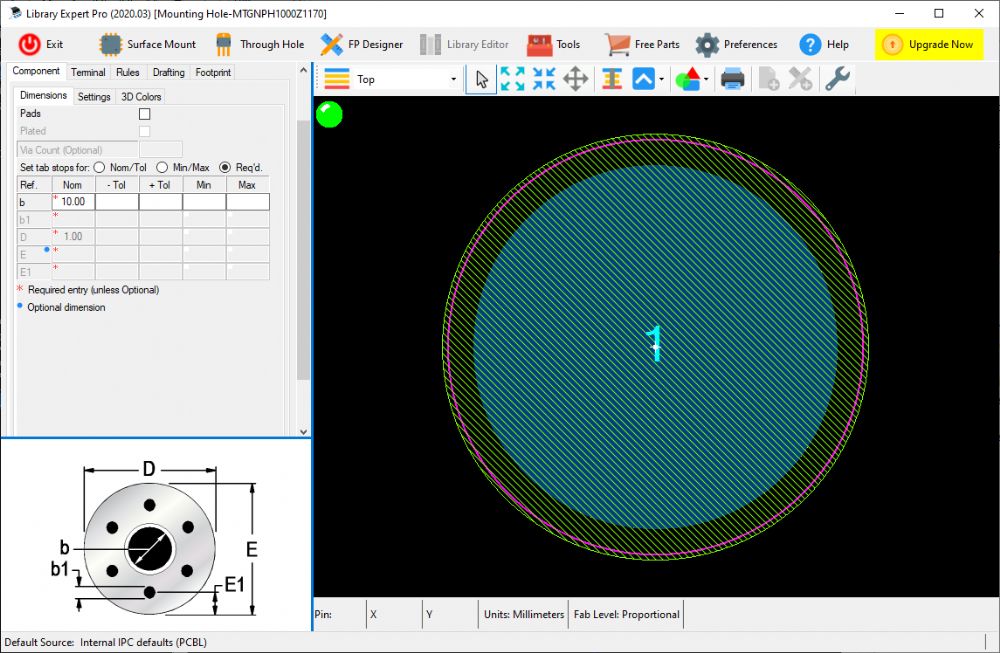Select the Settings sub-tab

tap(94, 96)
